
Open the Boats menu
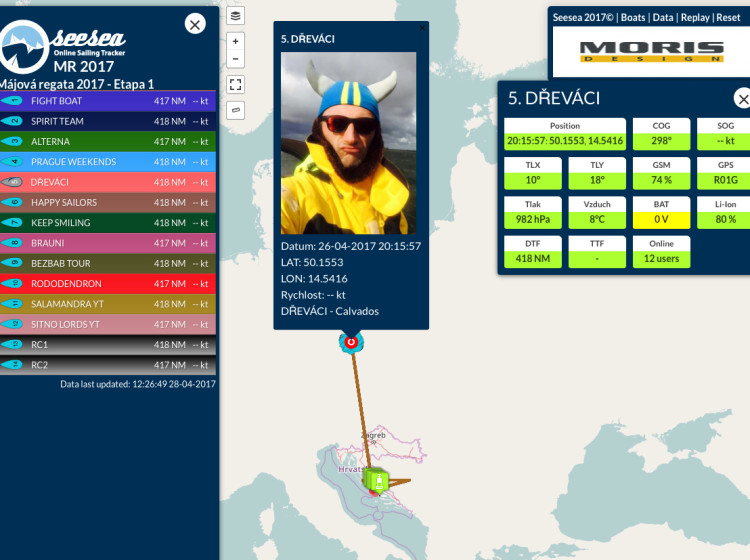(x=633, y=18)
